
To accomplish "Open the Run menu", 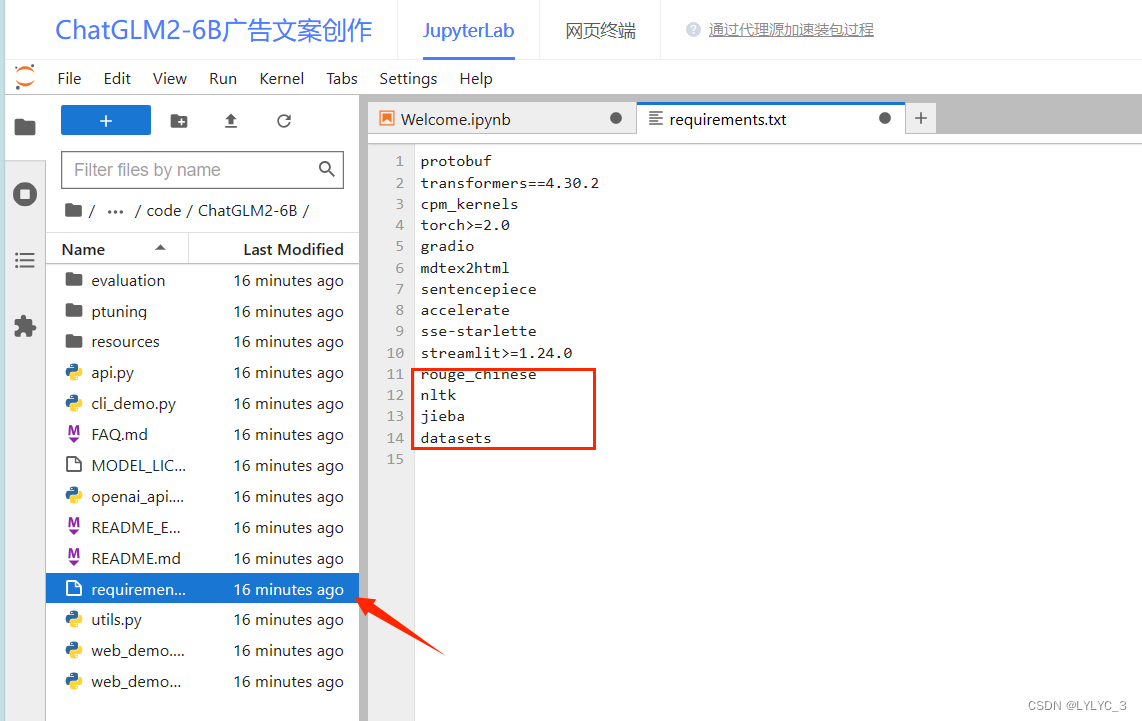I will (223, 79).
